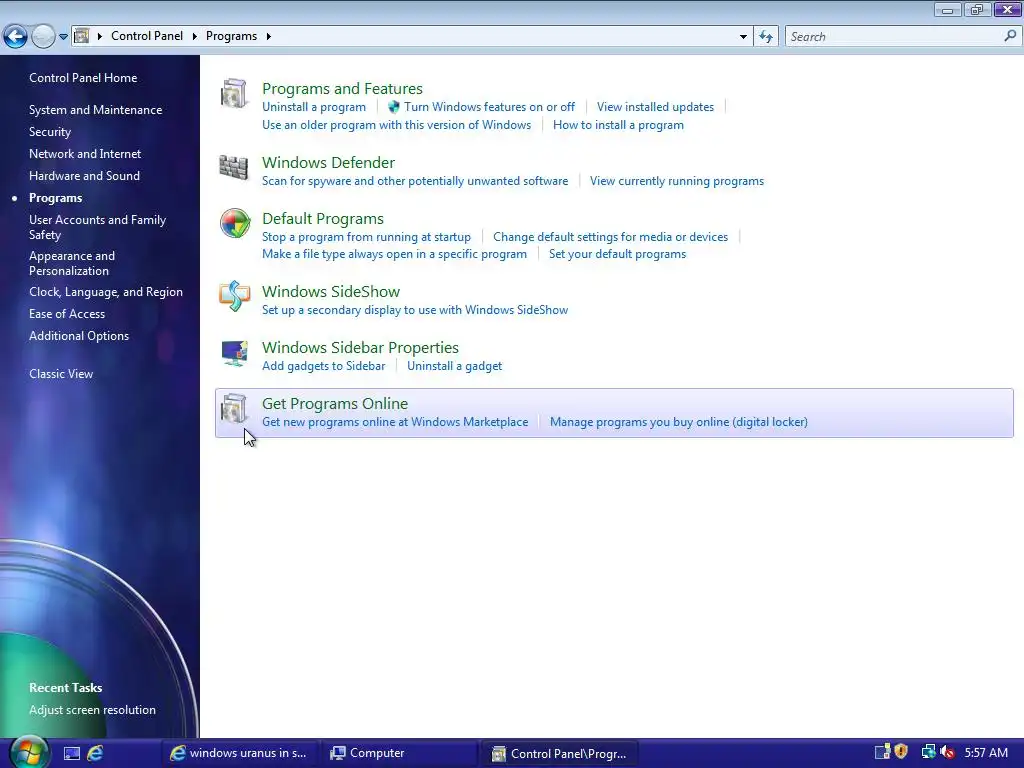Screen dimensions: 1024x768
Task: Click Uninstall a program link
Action: [313, 107]
